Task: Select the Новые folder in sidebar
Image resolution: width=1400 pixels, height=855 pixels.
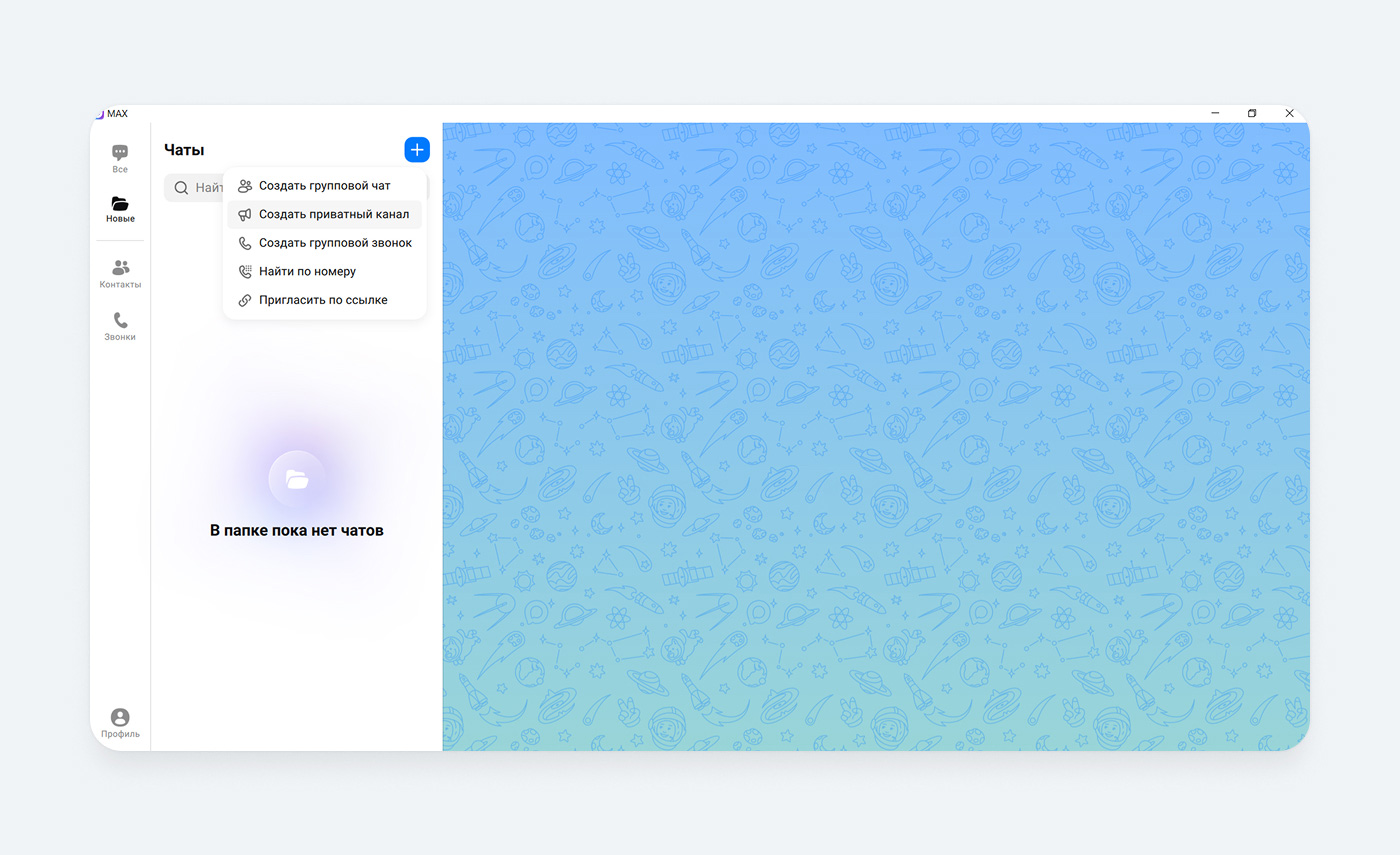Action: 120,209
